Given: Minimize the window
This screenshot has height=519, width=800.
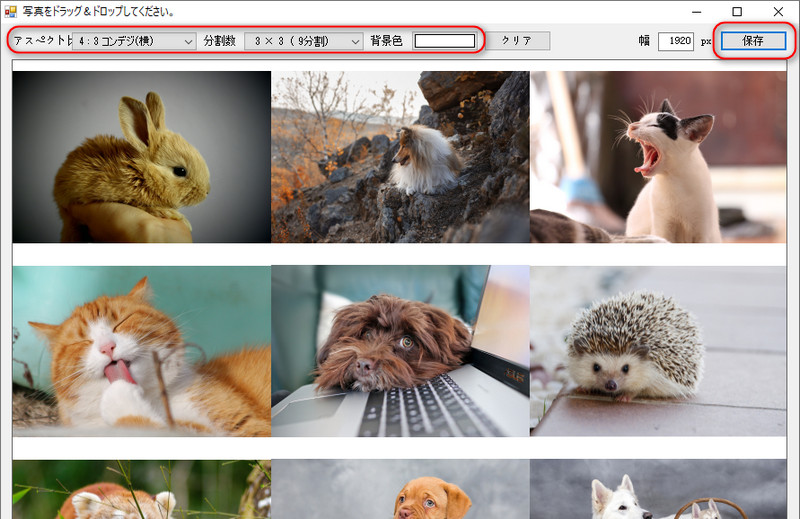Looking at the screenshot, I should (696, 11).
